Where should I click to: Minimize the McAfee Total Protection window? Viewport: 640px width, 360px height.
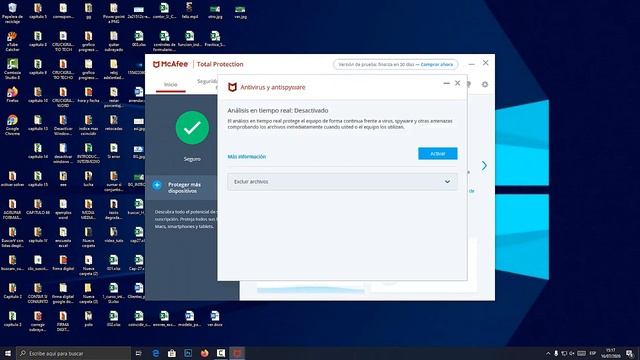[471, 64]
